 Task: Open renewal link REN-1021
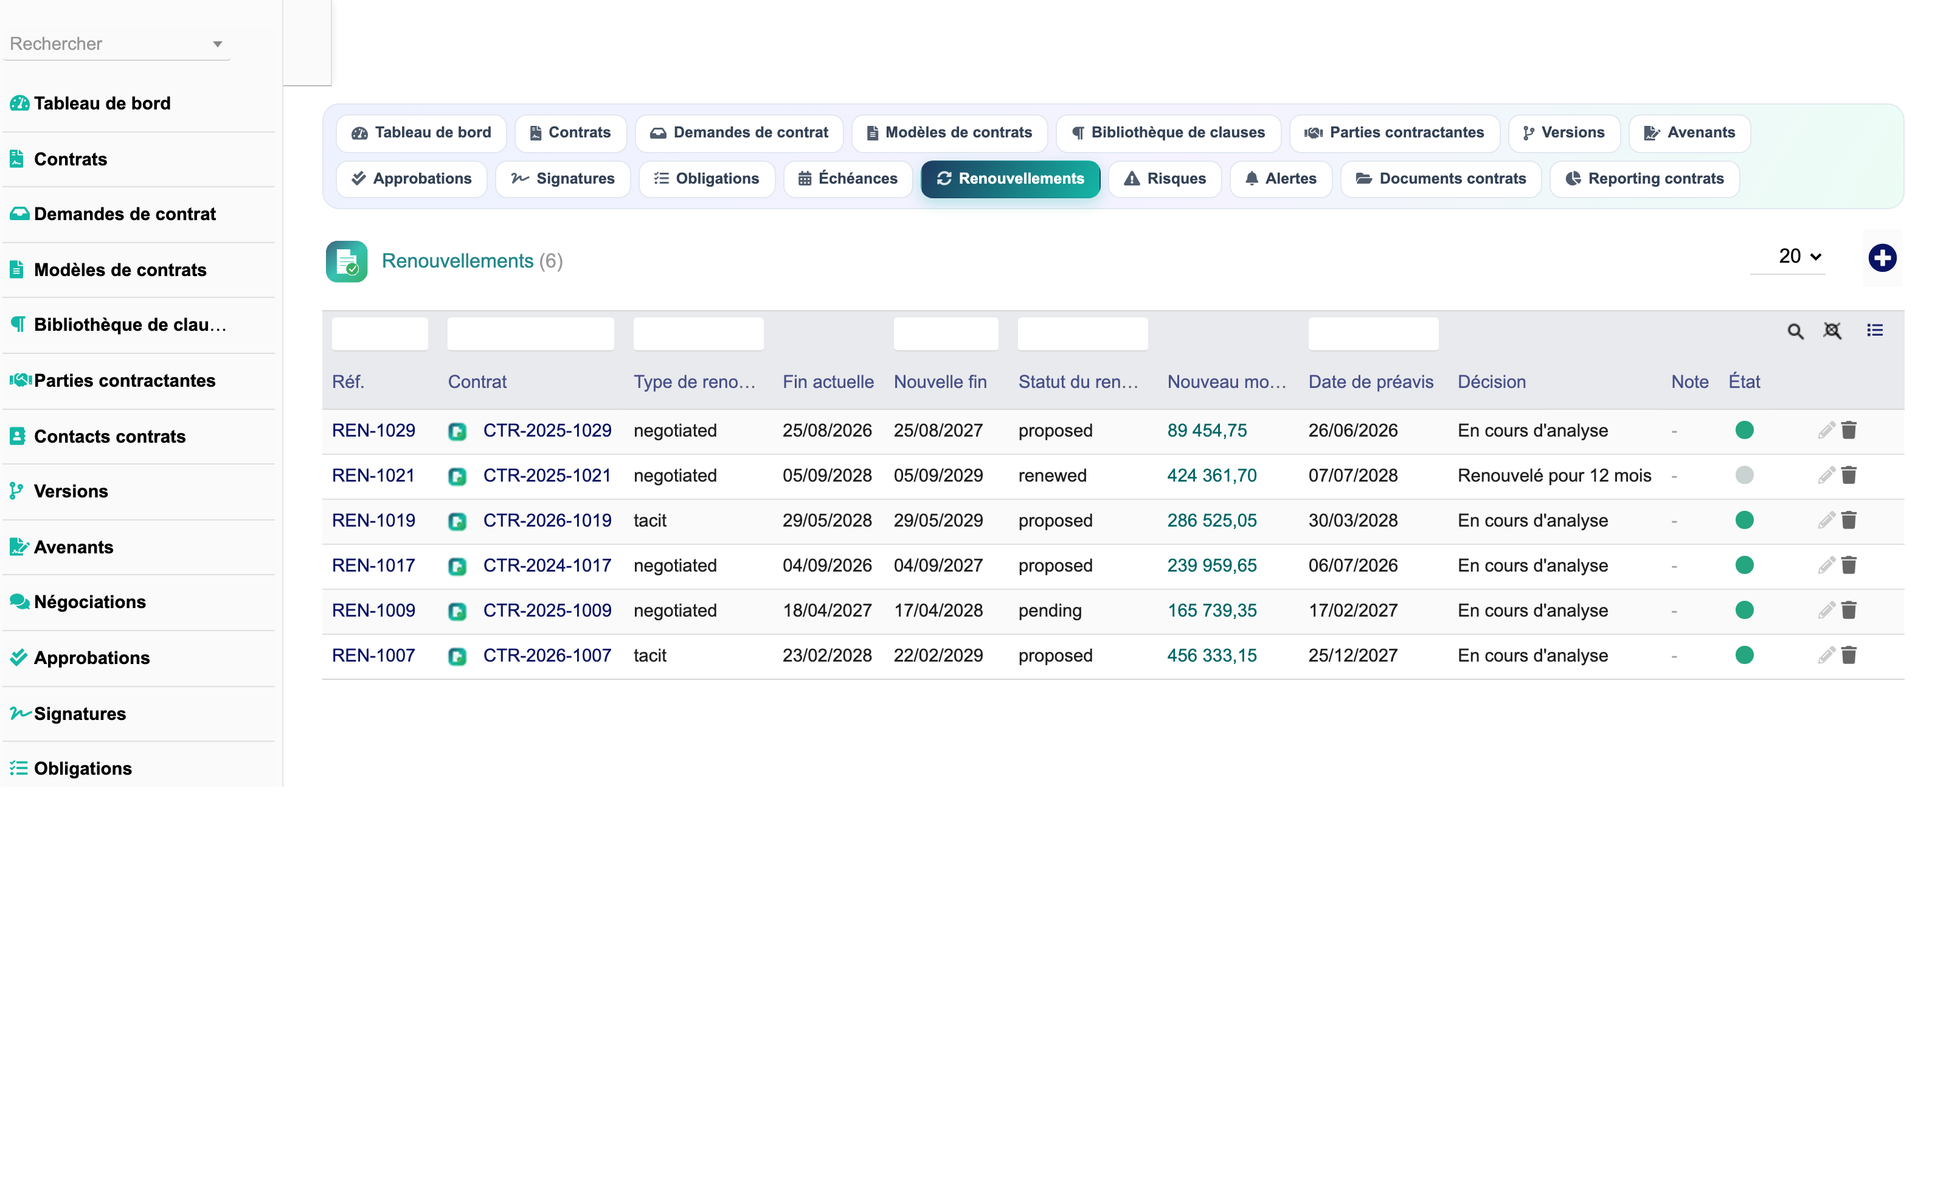[373, 476]
